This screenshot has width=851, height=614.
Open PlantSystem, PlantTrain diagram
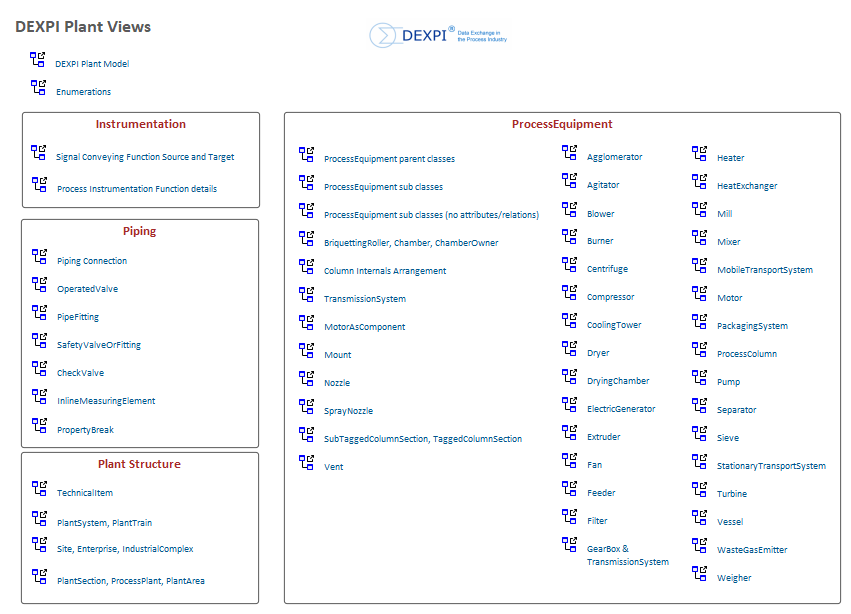[104, 523]
